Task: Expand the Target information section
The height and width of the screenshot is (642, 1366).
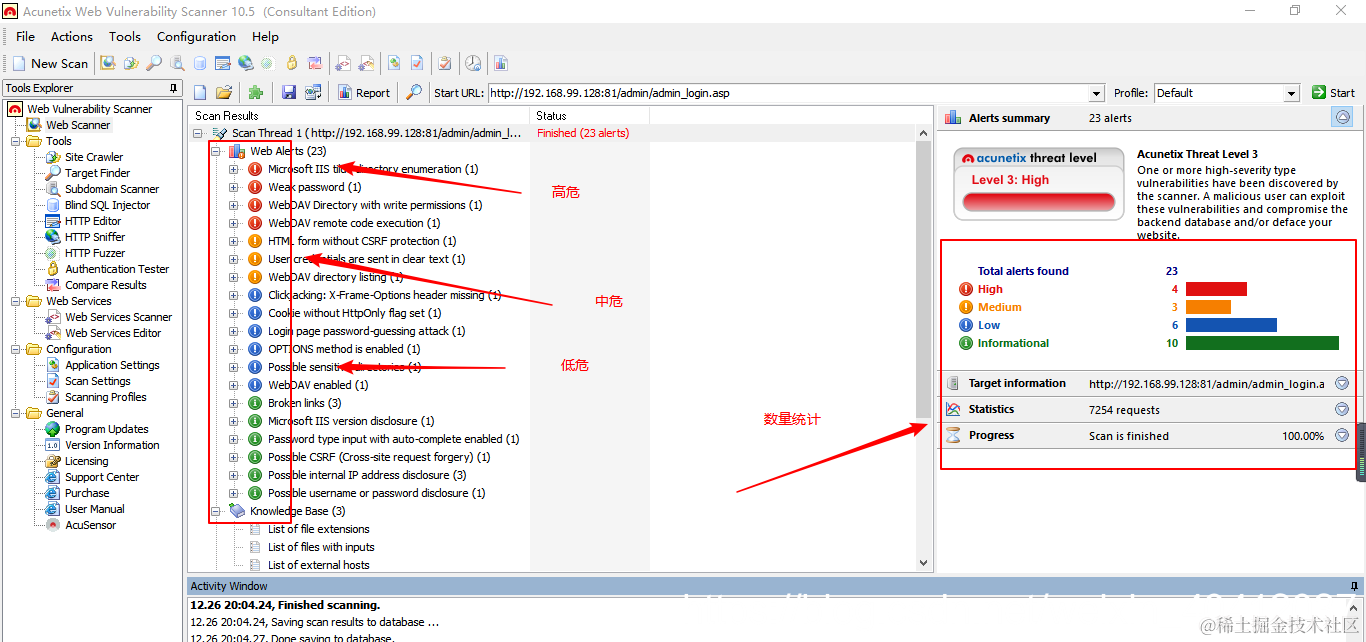Action: coord(1342,383)
